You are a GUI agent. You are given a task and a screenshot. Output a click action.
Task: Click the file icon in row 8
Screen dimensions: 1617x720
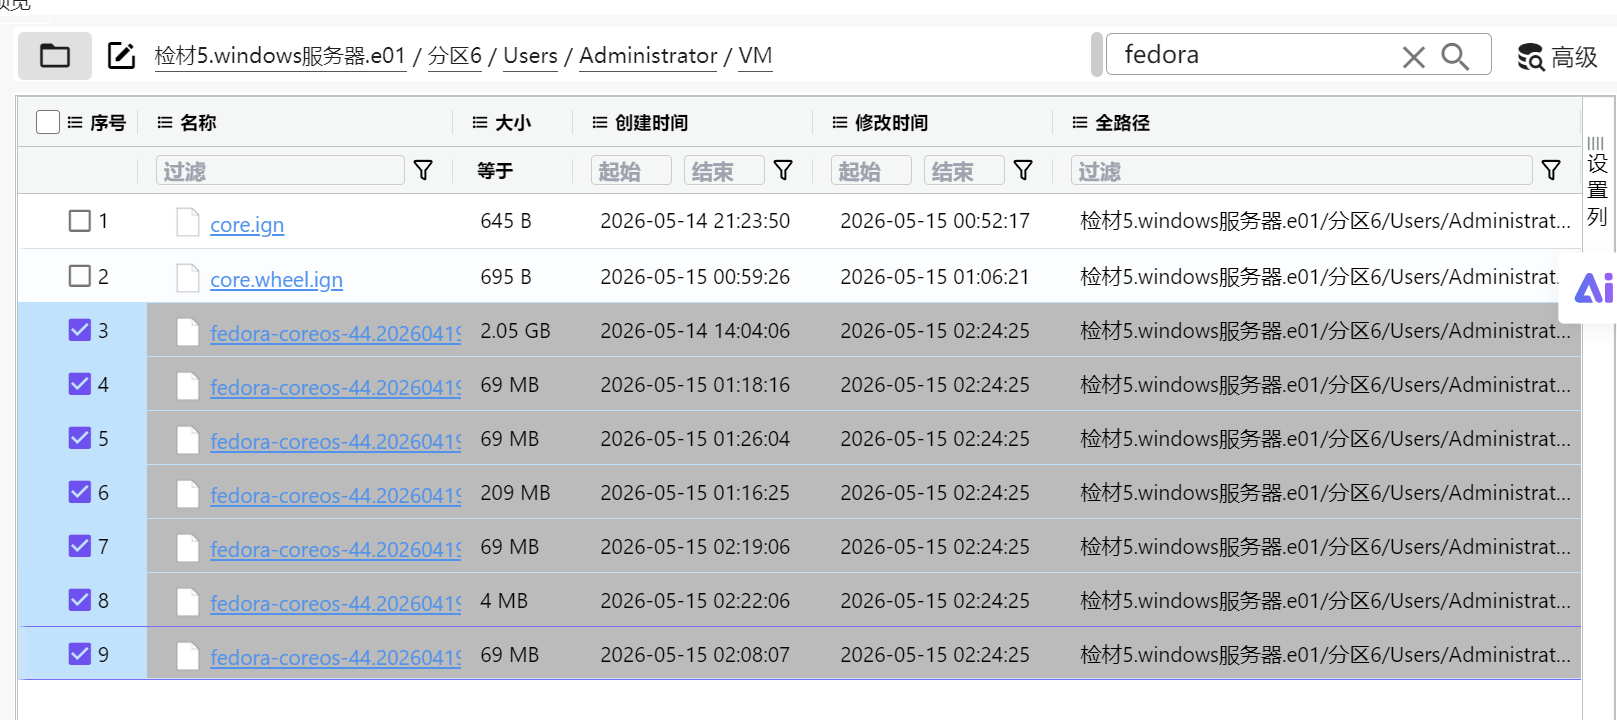coord(187,601)
